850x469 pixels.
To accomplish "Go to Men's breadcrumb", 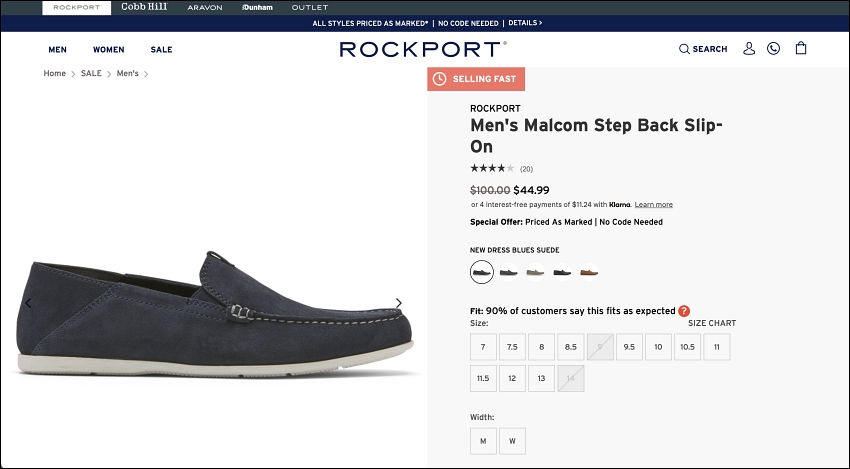I will [x=127, y=73].
